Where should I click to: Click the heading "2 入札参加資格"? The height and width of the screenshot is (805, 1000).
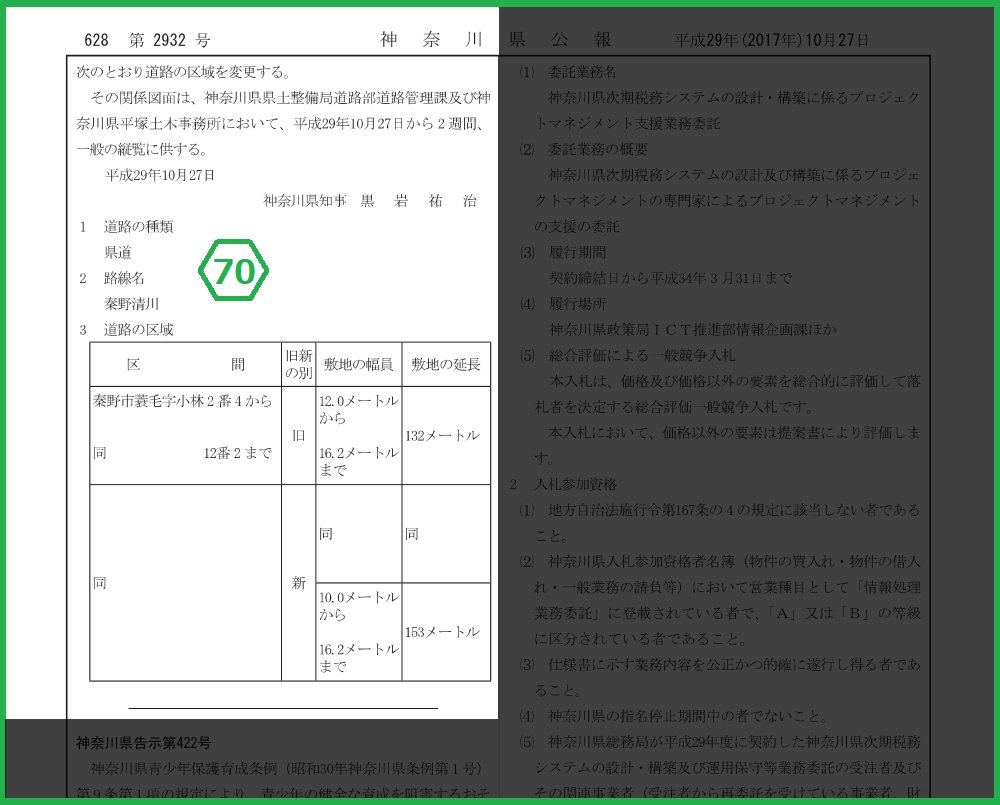coord(563,484)
